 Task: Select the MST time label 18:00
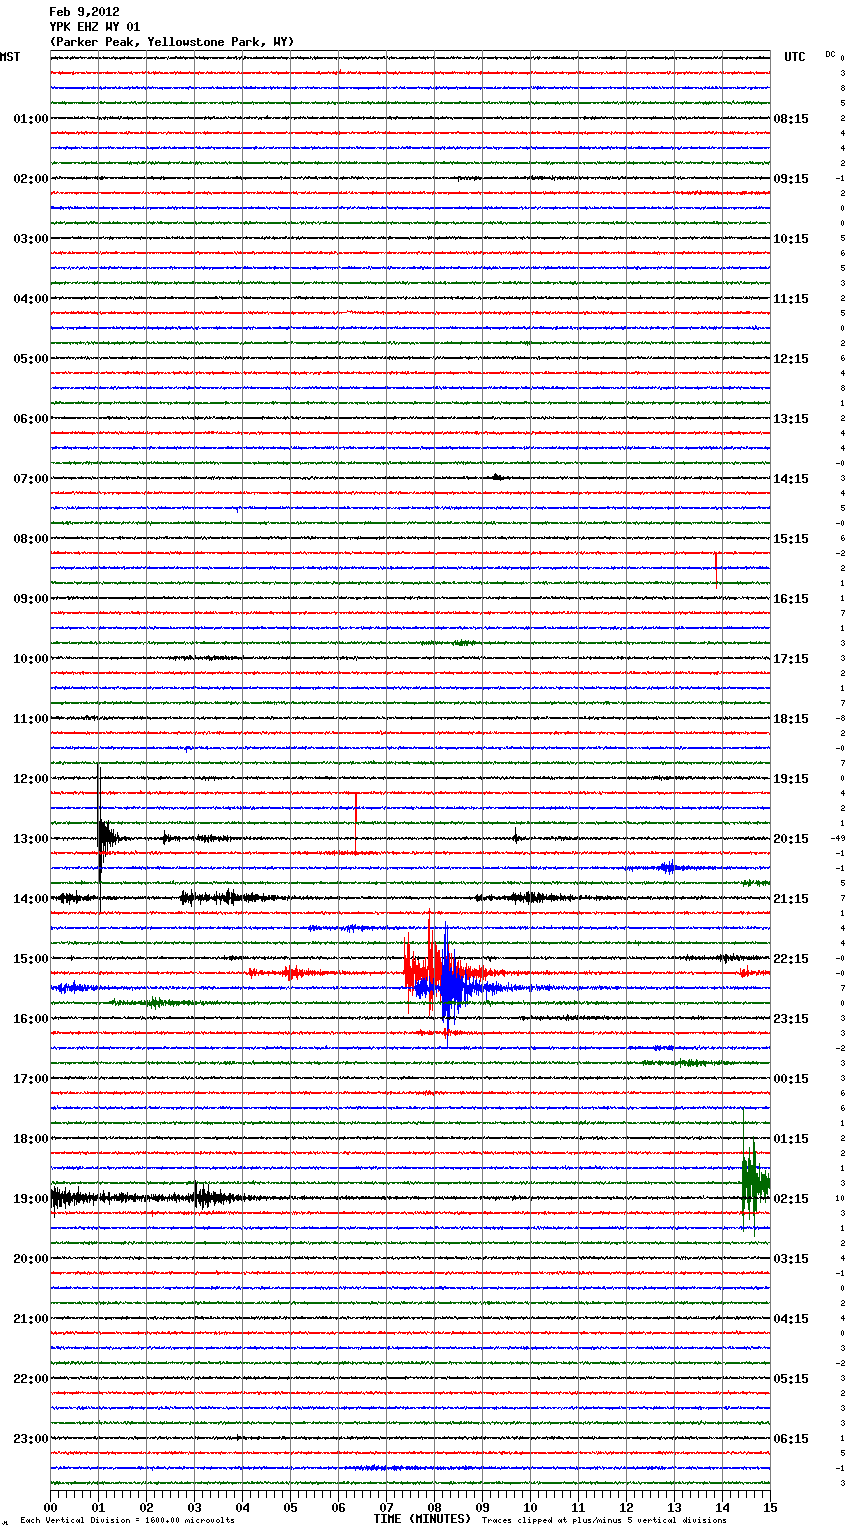pyautogui.click(x=31, y=1139)
